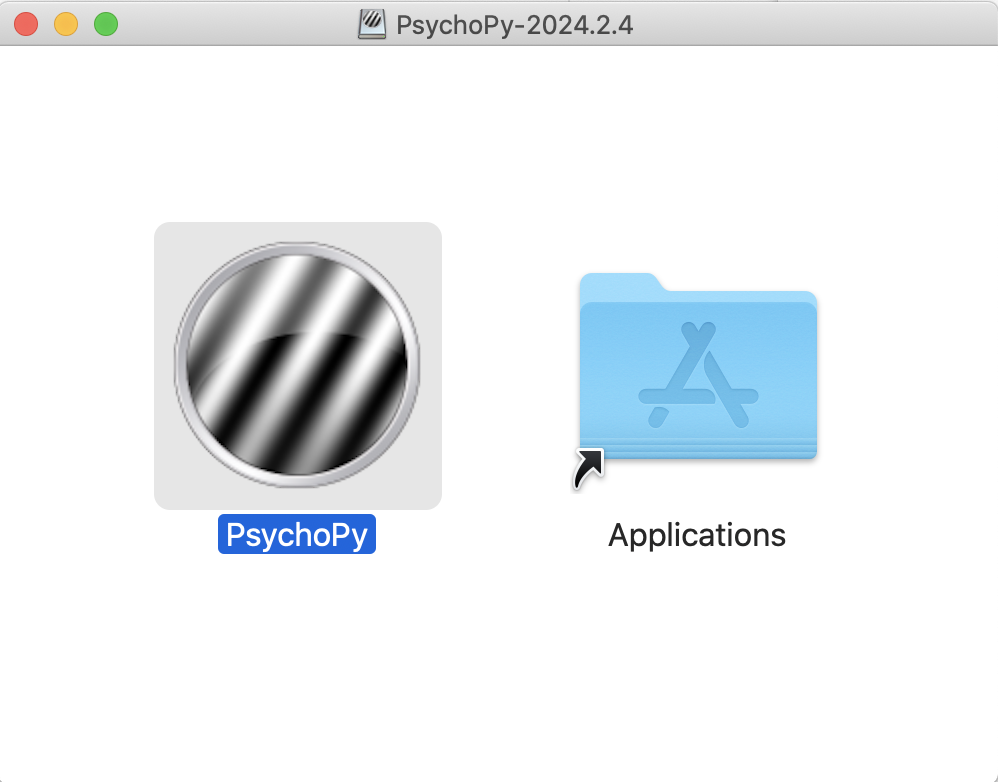Close the PsychoPy-2024.2.4 window
Image resolution: width=998 pixels, height=782 pixels.
point(26,24)
